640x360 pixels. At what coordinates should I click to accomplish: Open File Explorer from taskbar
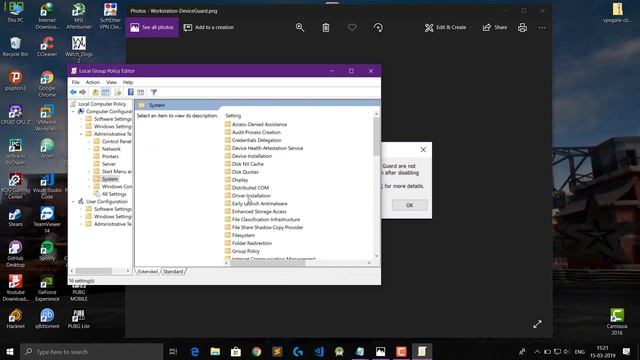pos(215,351)
